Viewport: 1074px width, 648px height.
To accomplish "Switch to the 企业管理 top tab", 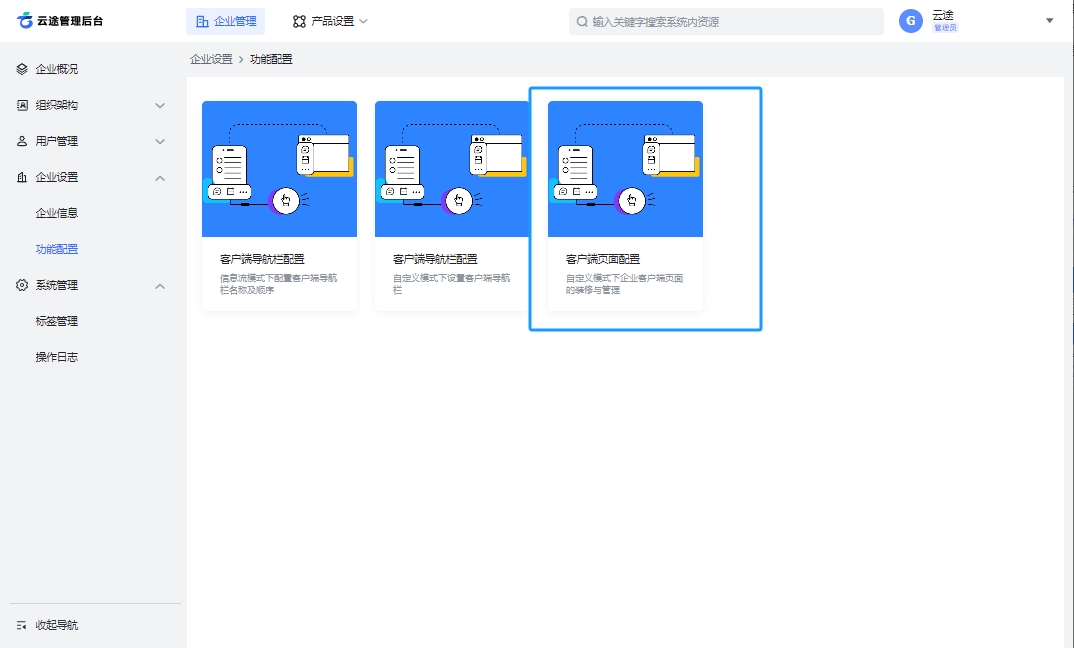I will [225, 22].
